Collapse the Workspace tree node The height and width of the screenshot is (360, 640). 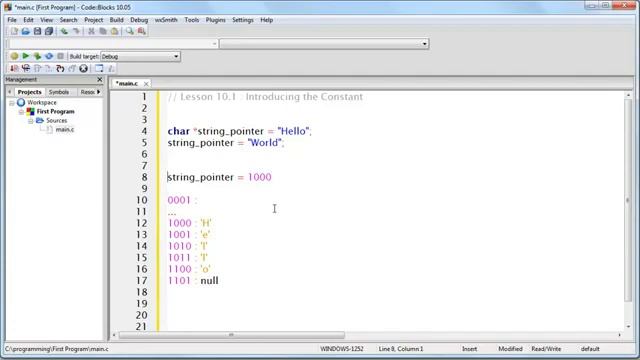[12, 103]
